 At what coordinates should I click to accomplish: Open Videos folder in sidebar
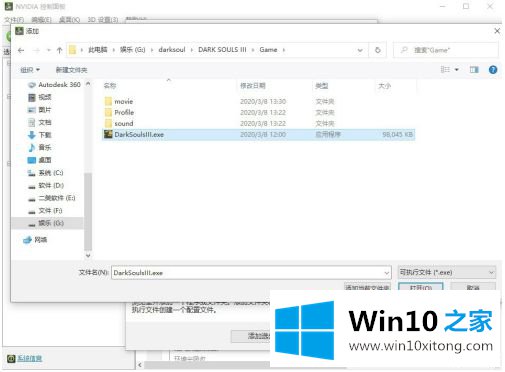[x=40, y=97]
